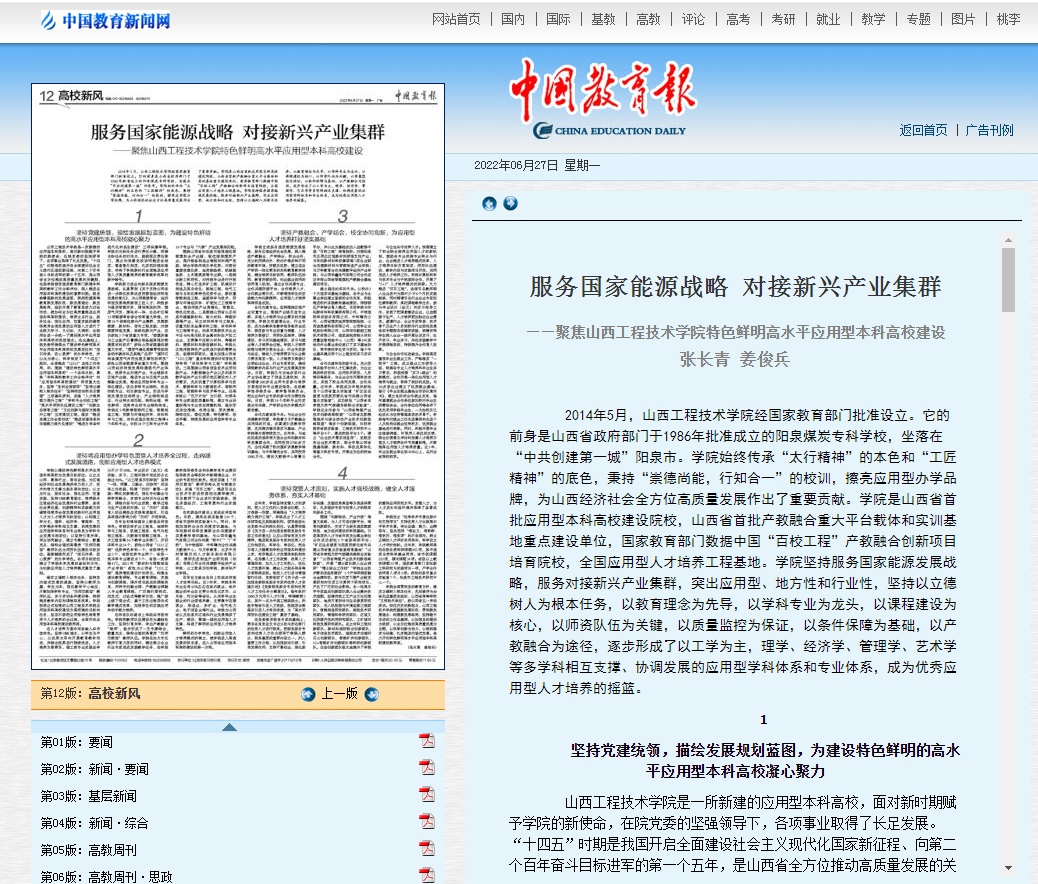Click previous article arrow above the headline

click(489, 204)
